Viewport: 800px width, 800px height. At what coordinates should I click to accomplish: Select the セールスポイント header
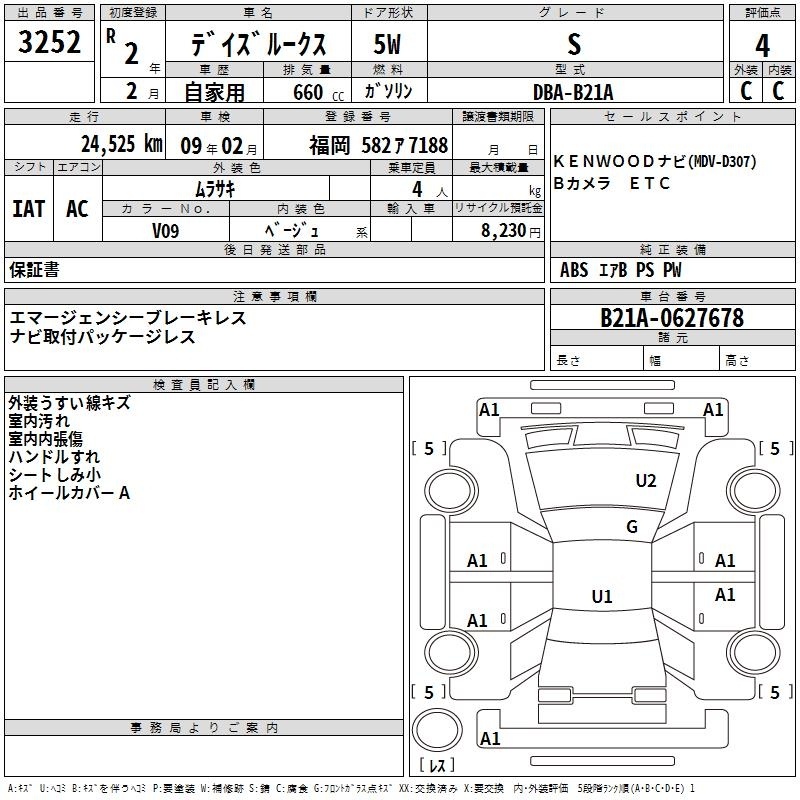tap(672, 117)
